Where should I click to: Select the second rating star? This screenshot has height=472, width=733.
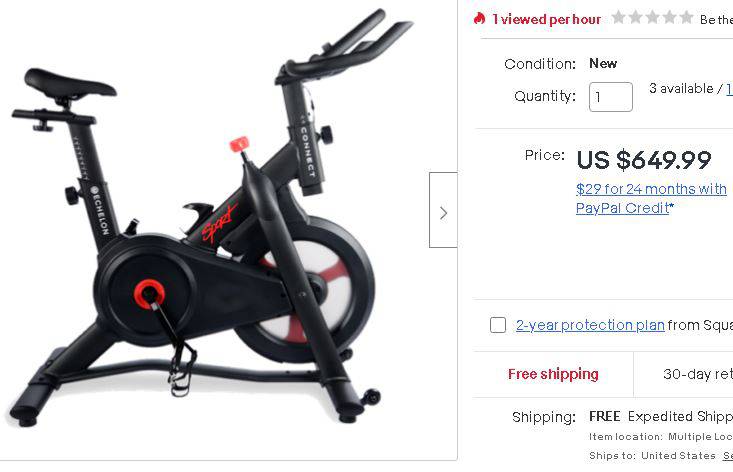point(635,17)
